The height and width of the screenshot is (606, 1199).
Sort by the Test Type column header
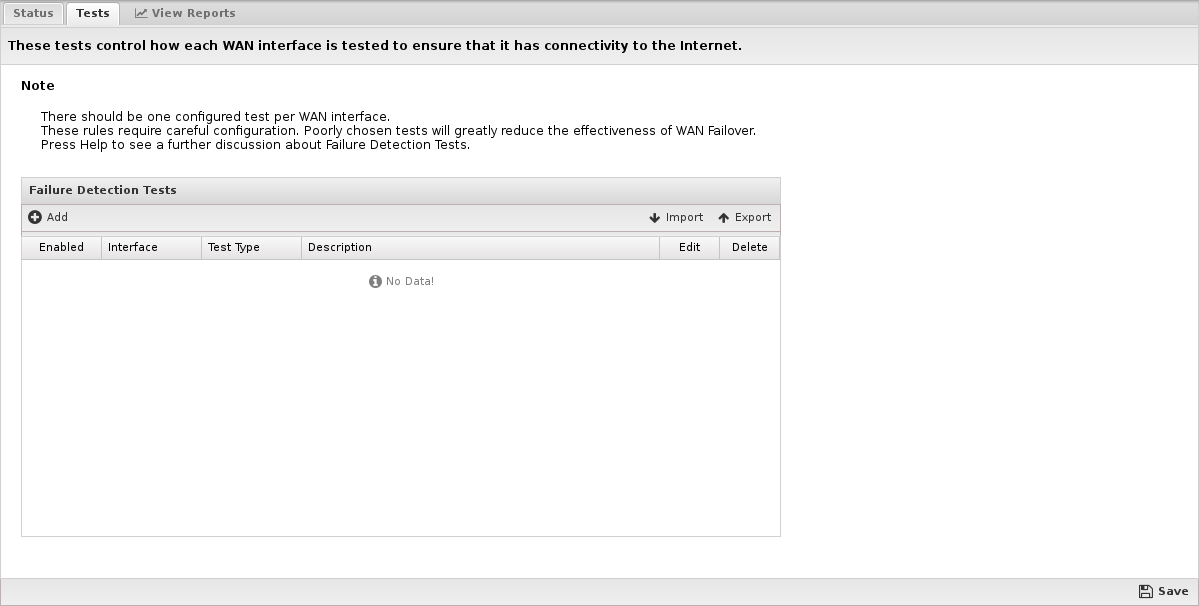[252, 248]
